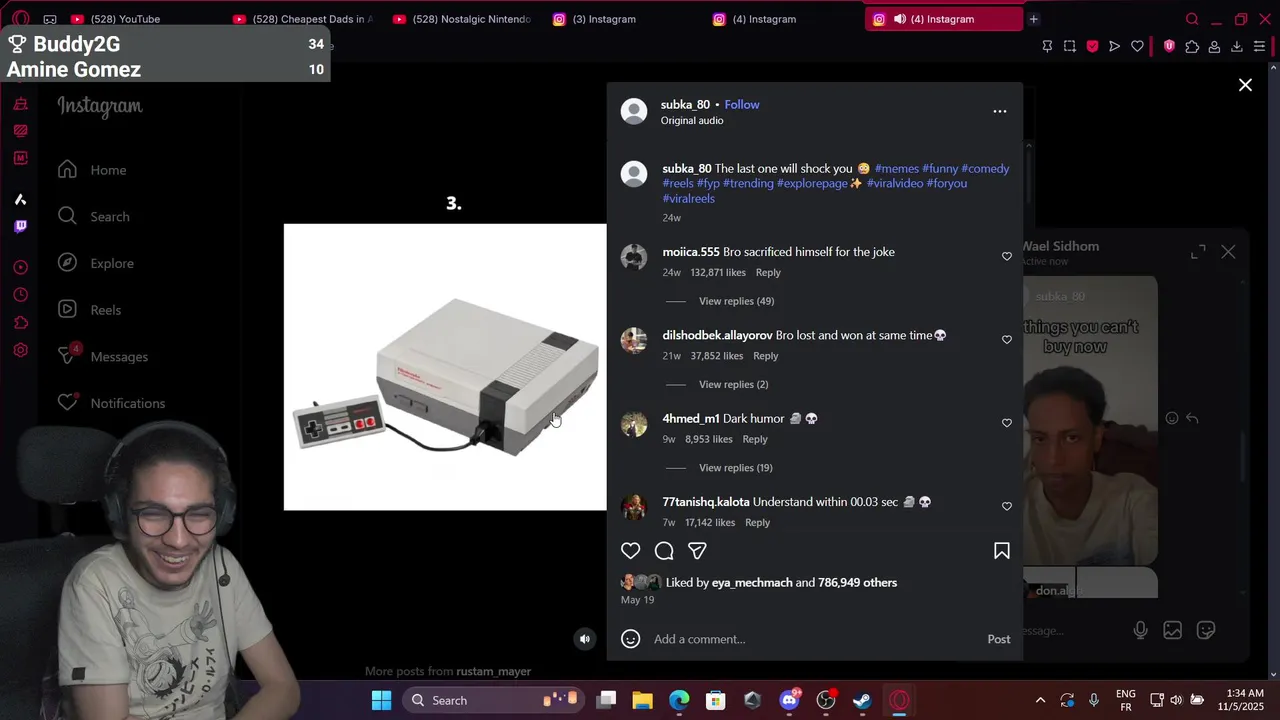Close Wael Sidhom chat panel

point(1228,252)
